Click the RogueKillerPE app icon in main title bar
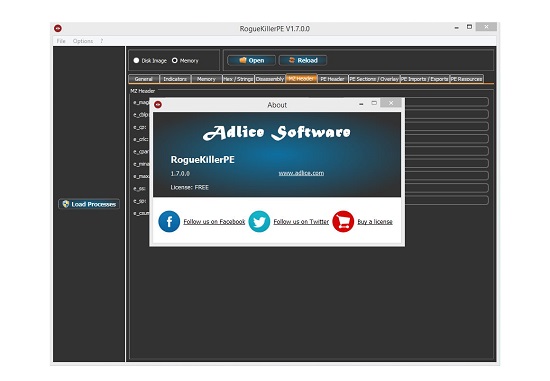The width and height of the screenshot is (550, 381). pyautogui.click(x=58, y=28)
